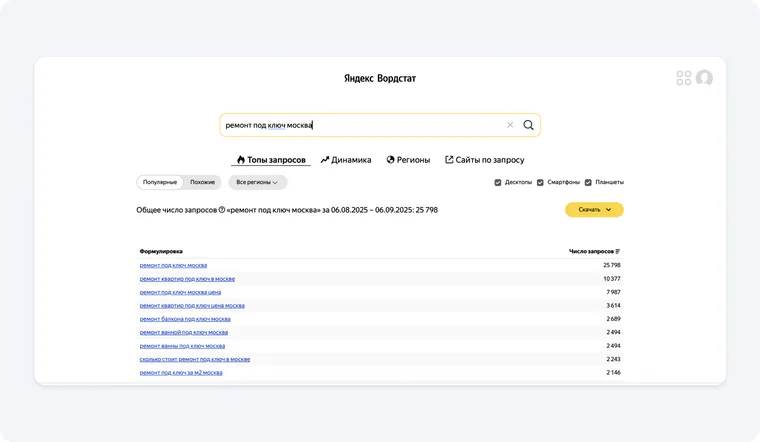Select the value 7 987 in the table

click(x=613, y=292)
